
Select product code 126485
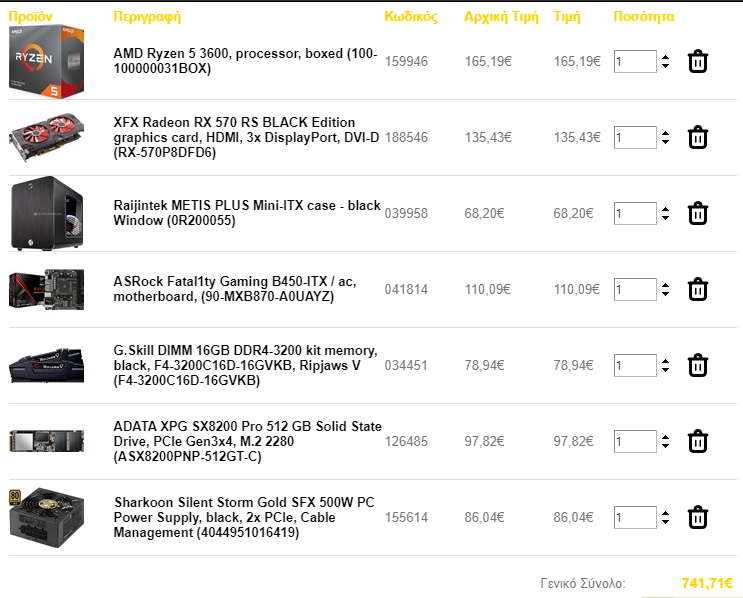[406, 441]
